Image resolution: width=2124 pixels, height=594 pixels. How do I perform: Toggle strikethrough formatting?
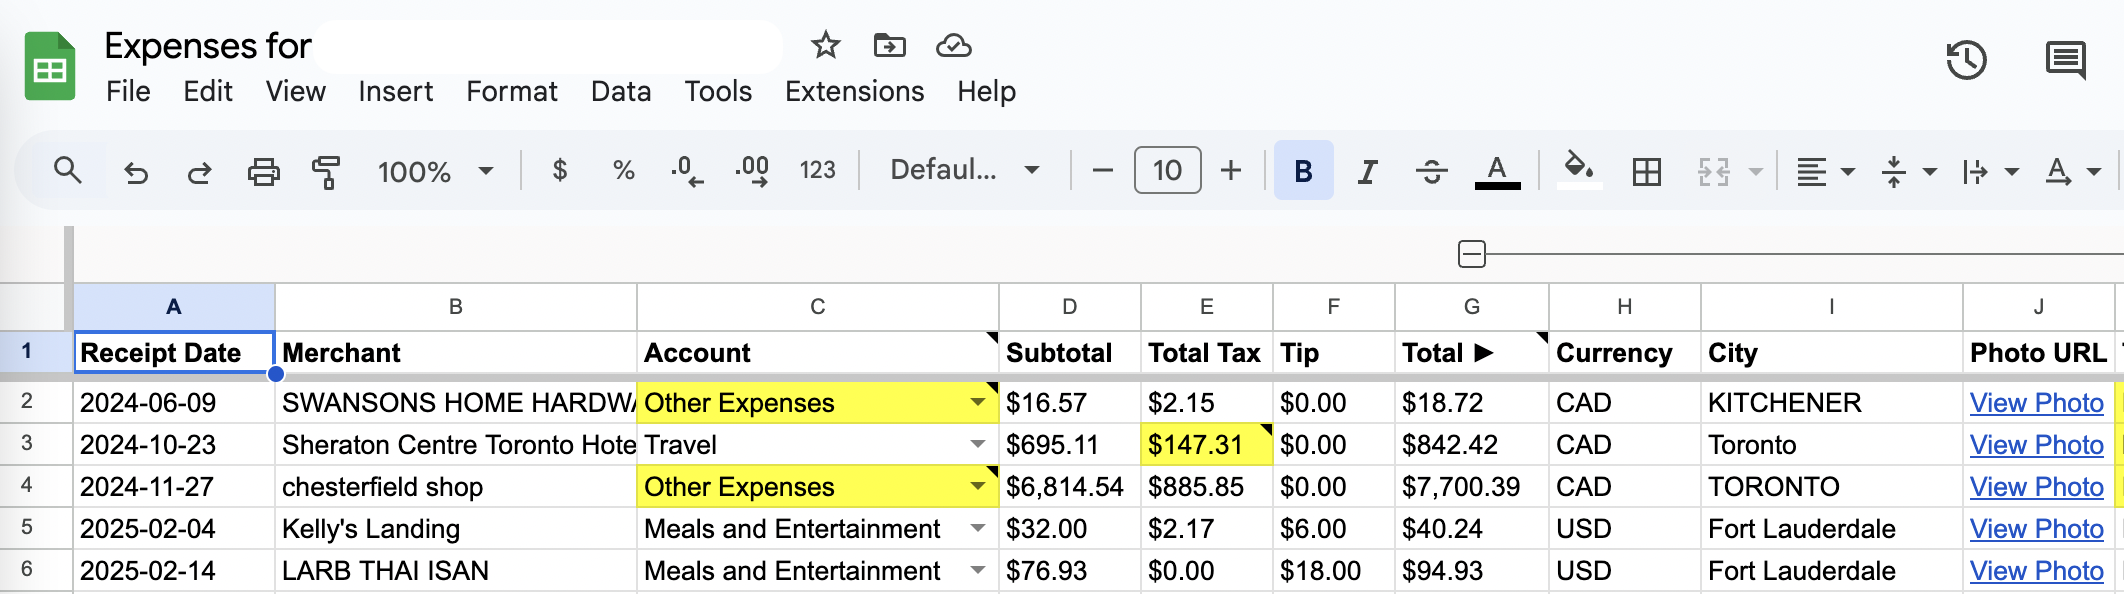point(1431,171)
